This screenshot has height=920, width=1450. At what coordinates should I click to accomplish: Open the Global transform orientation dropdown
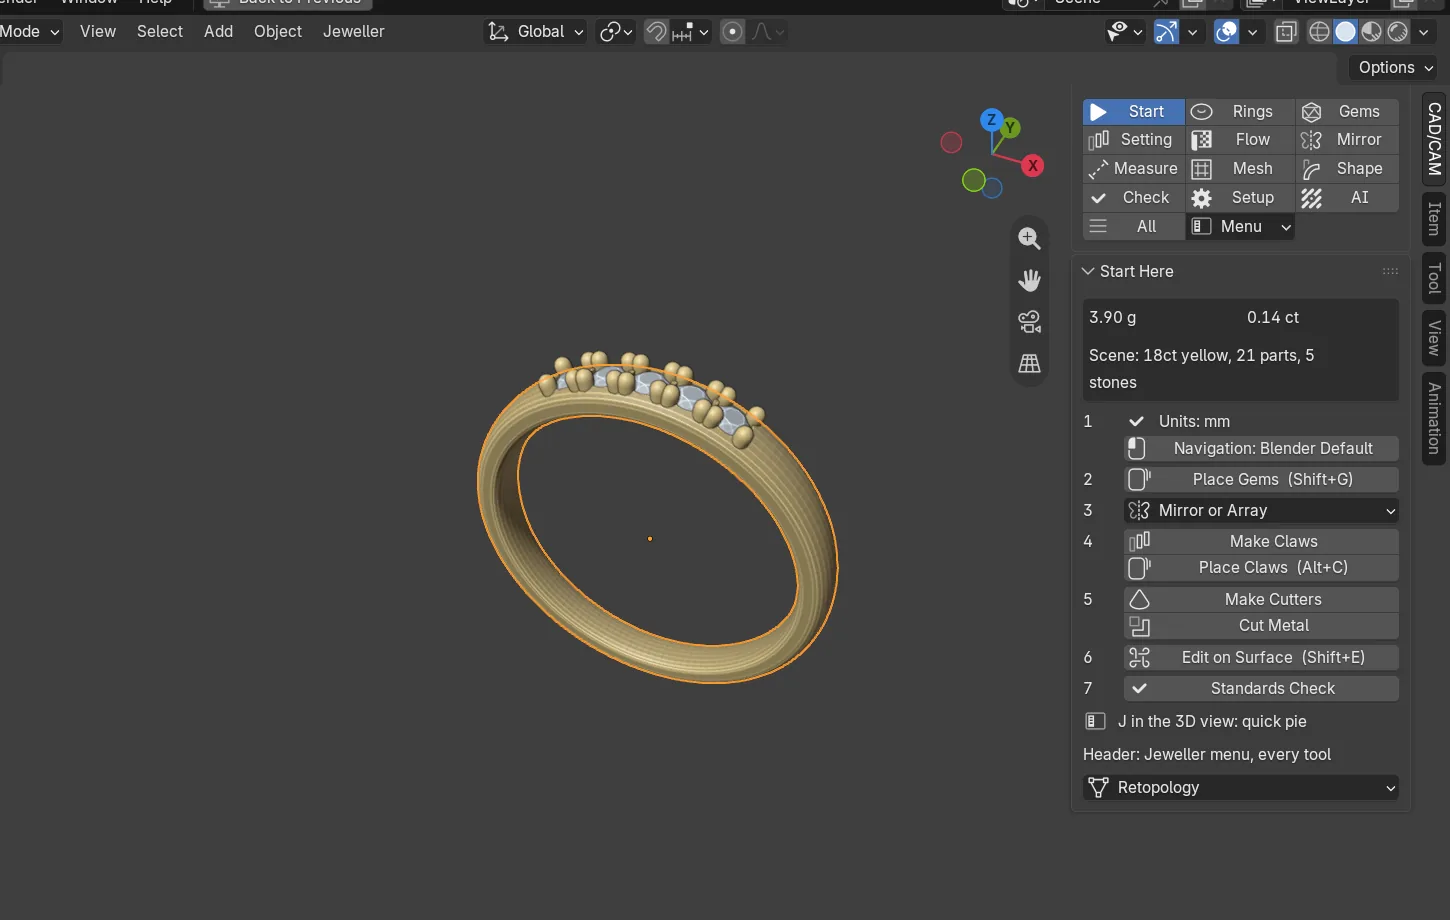[535, 32]
